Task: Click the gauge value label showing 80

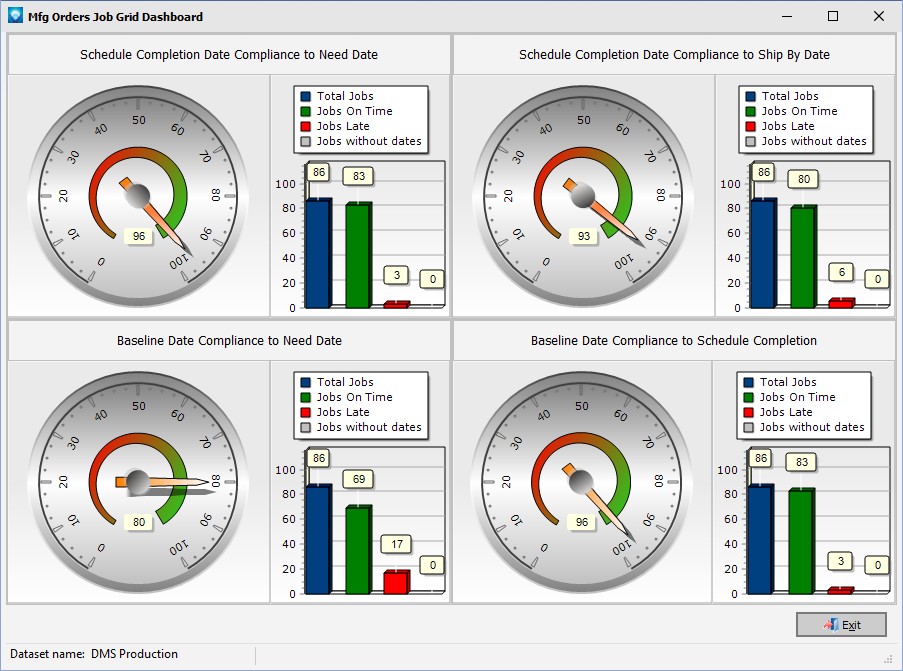Action: (x=138, y=522)
